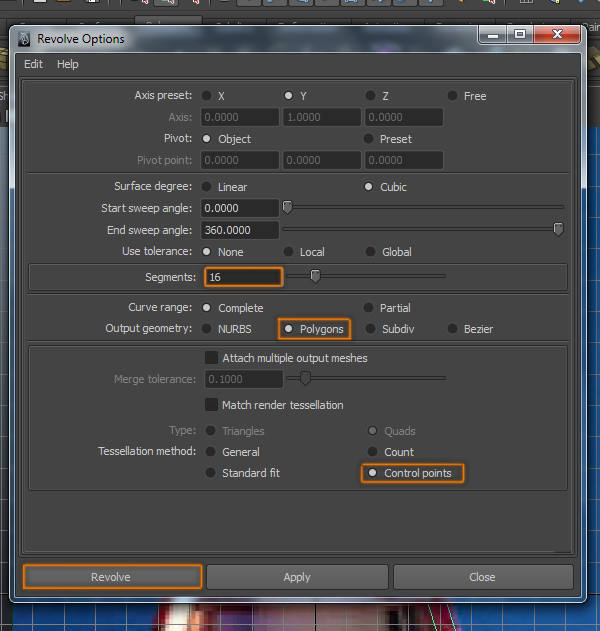Select Standard fit tessellation method

pos(211,473)
